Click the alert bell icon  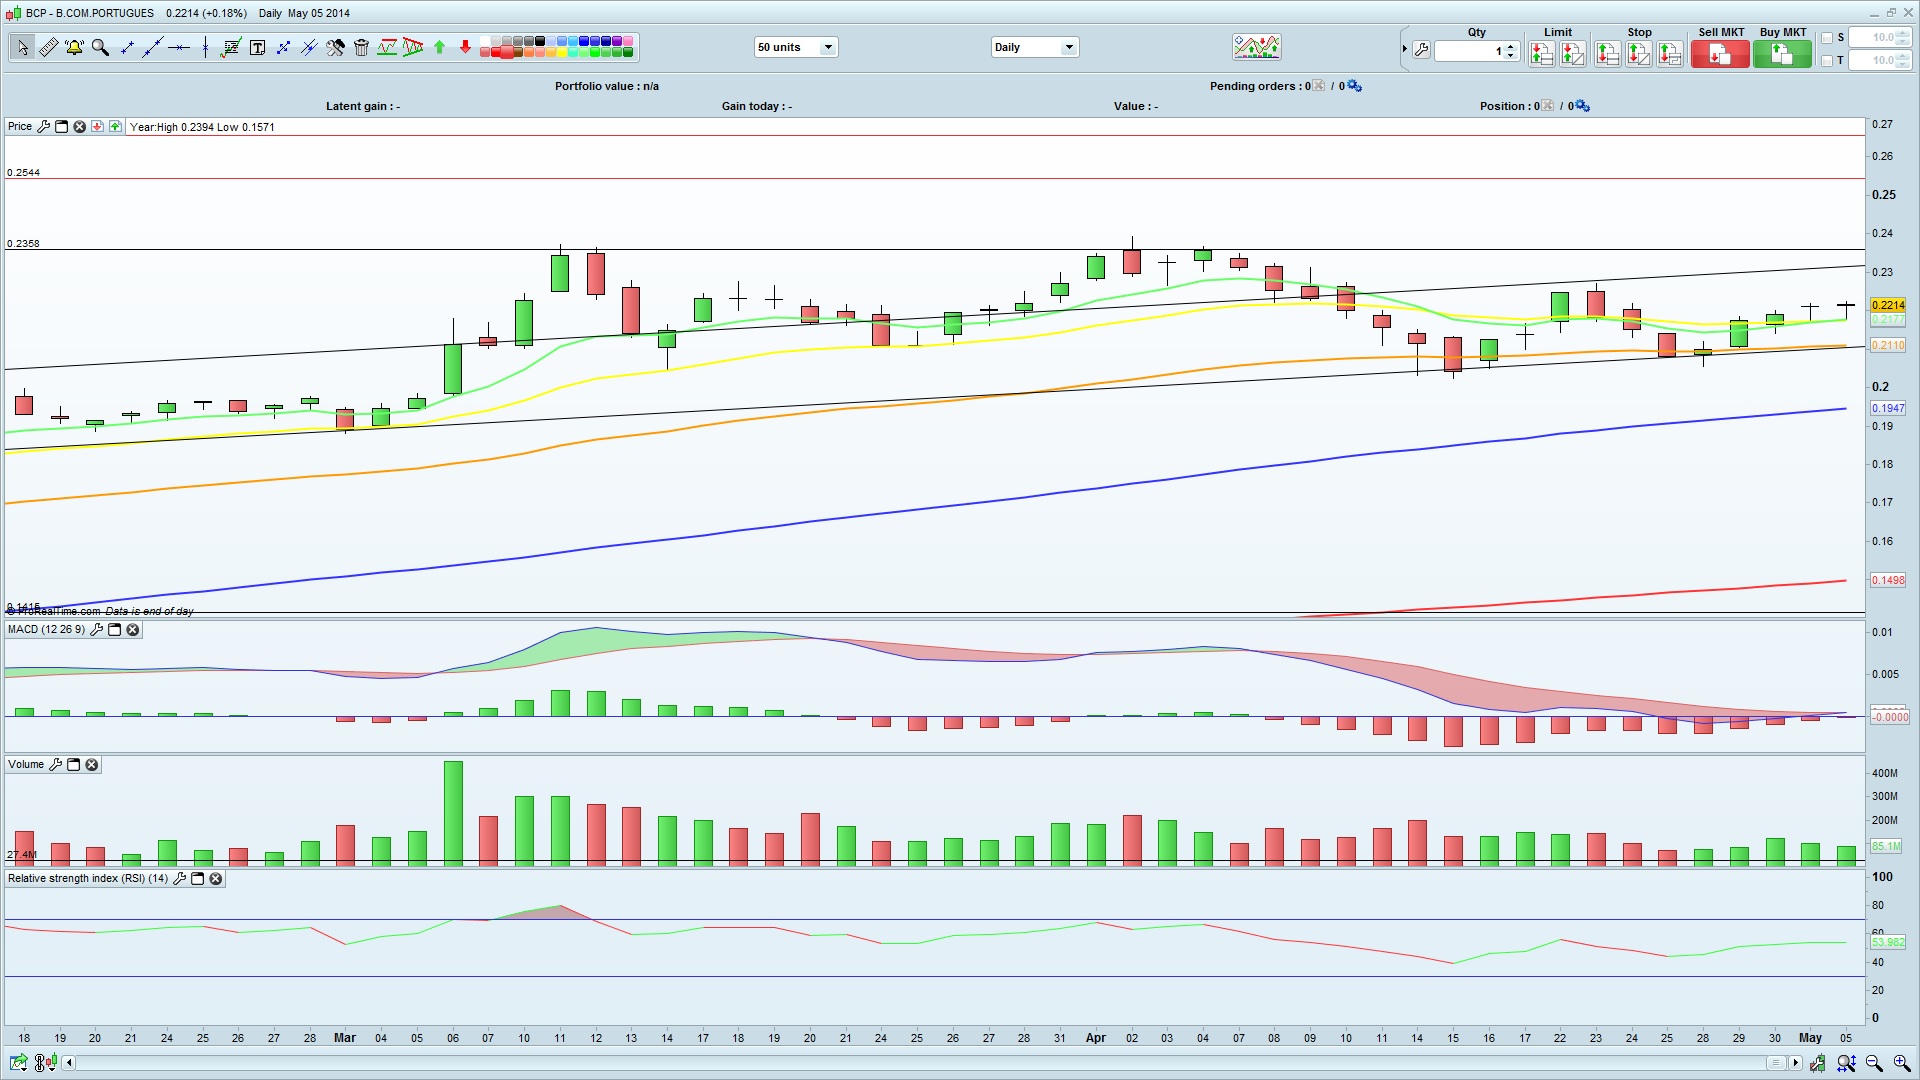point(74,47)
